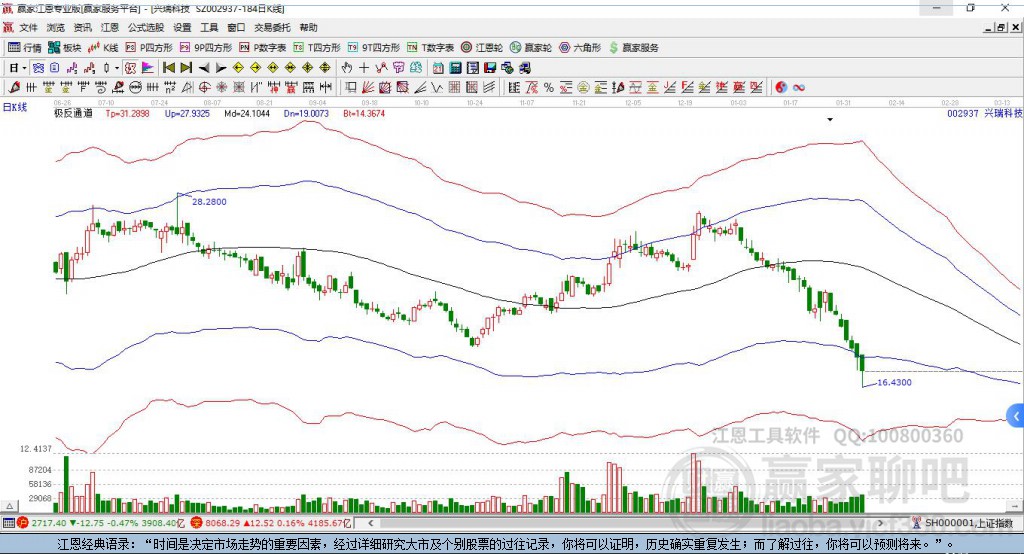Open the 资讯 menu
This screenshot has height=554, width=1024.
[82, 27]
